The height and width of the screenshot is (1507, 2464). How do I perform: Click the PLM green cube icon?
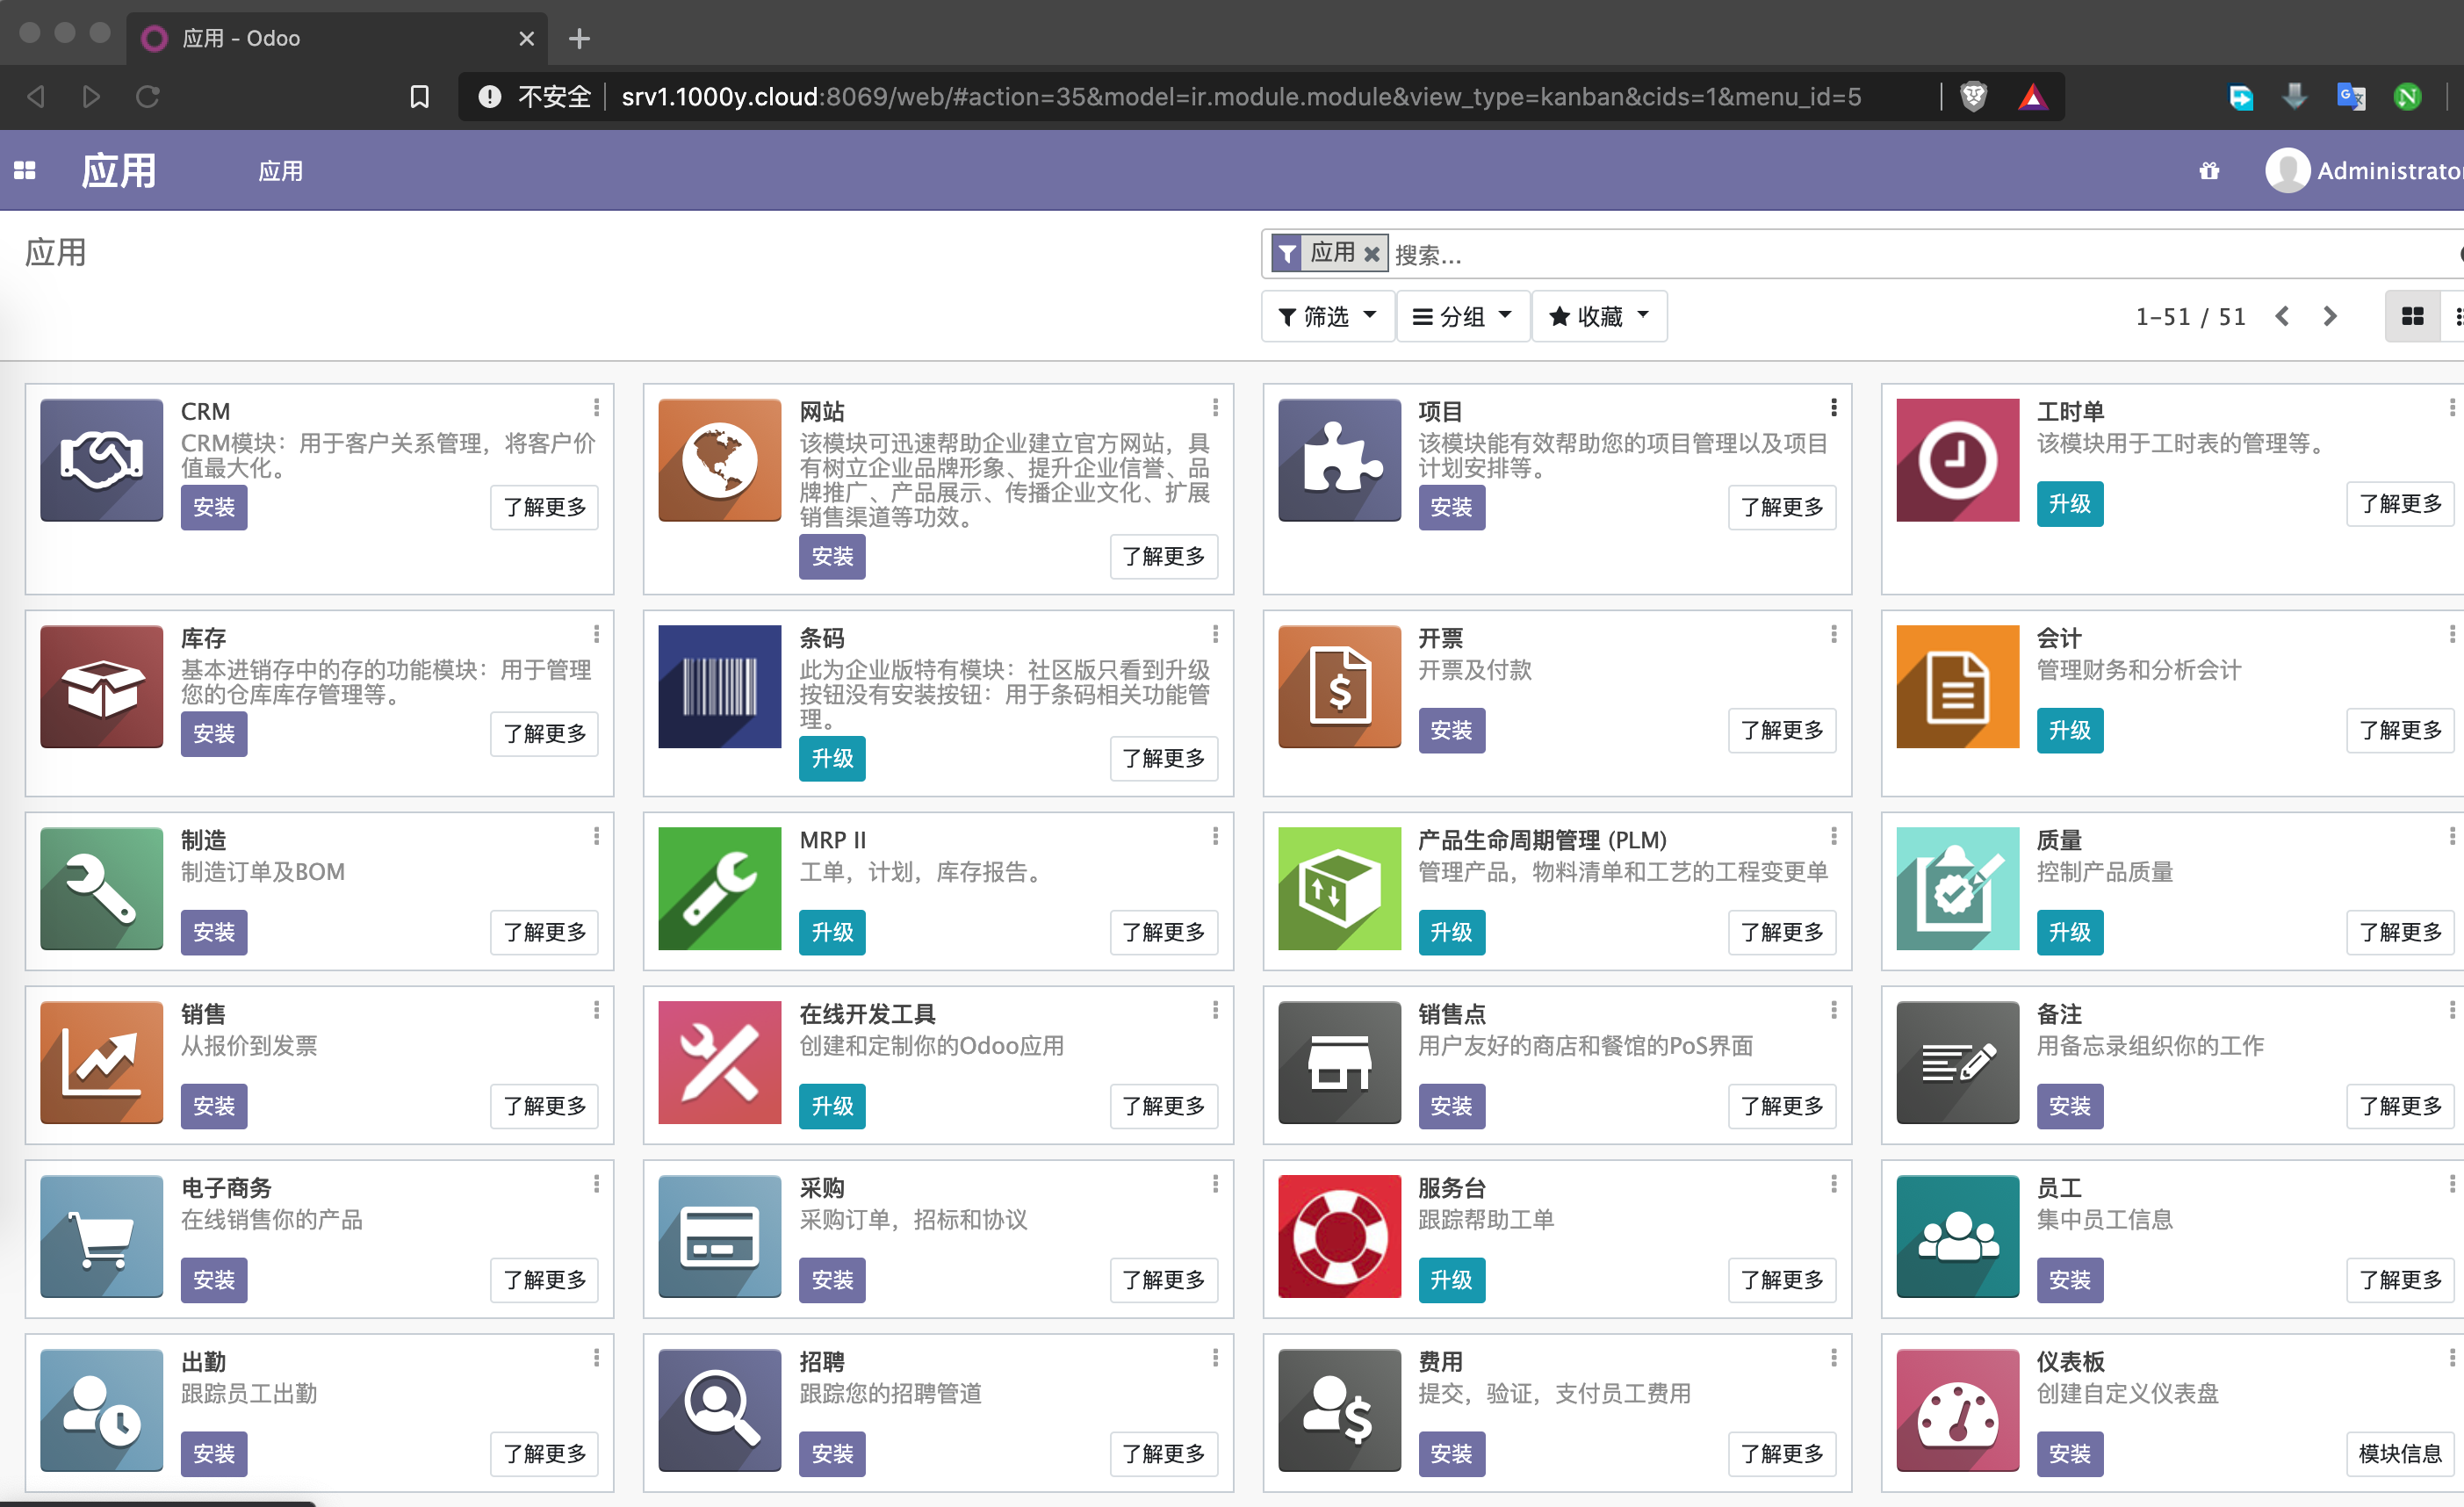1339,888
